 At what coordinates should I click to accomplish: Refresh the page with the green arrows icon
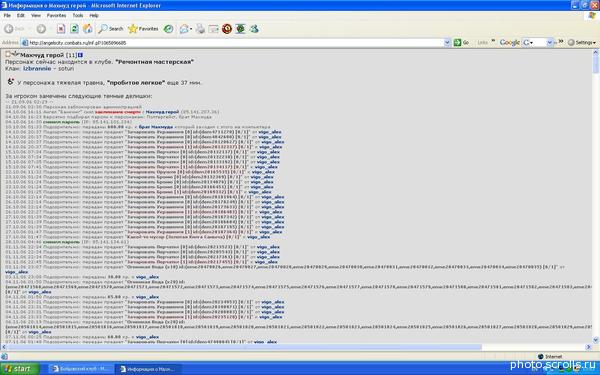coord(75,29)
